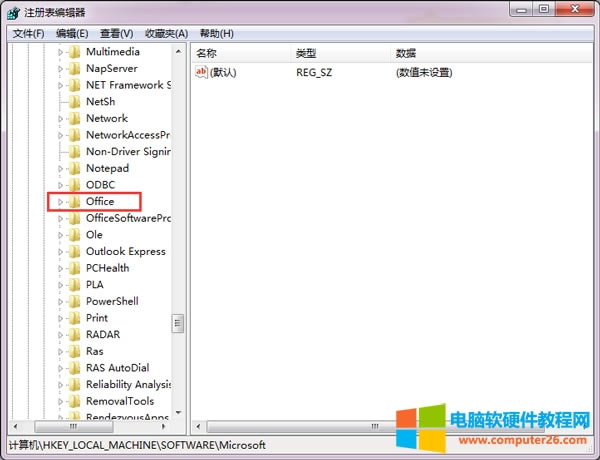Image resolution: width=600 pixels, height=460 pixels.
Task: Expand the NapServer key
Action: pyautogui.click(x=60, y=69)
